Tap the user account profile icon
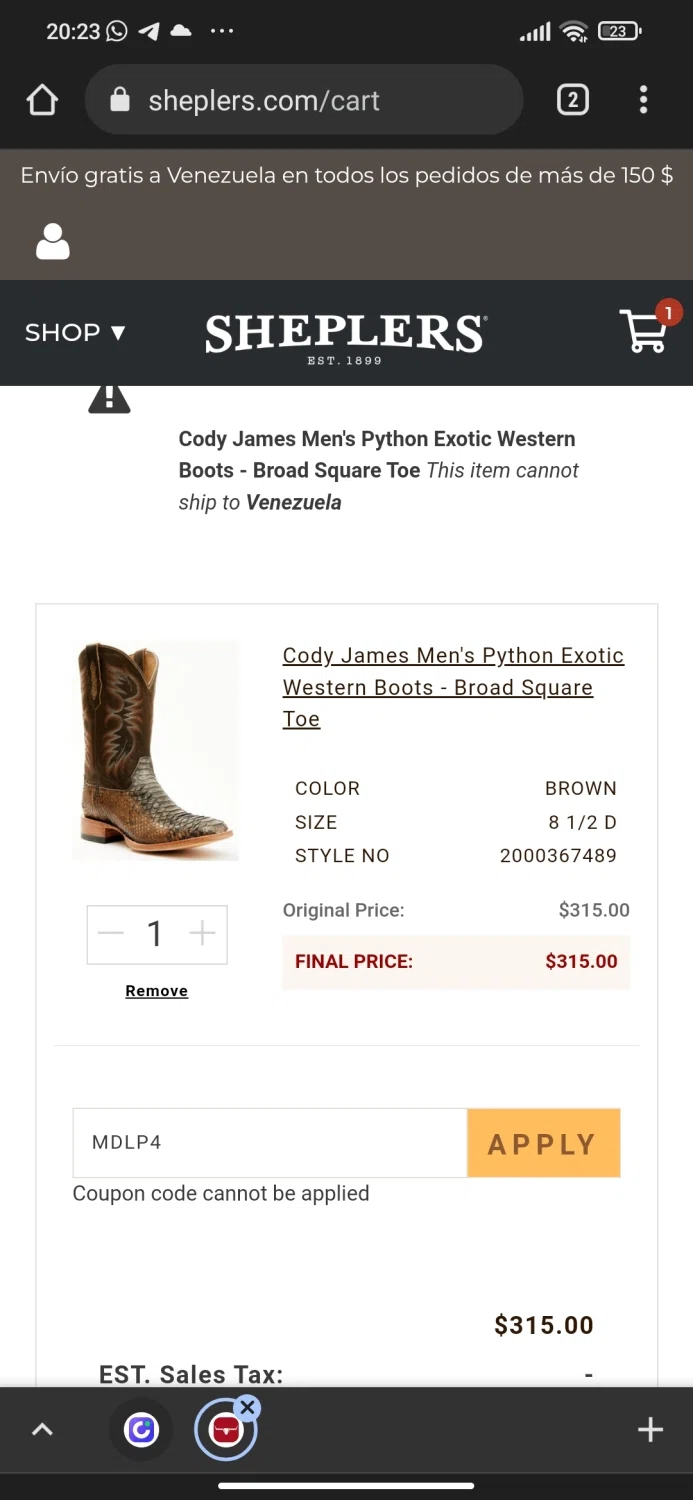693x1500 pixels. (53, 242)
